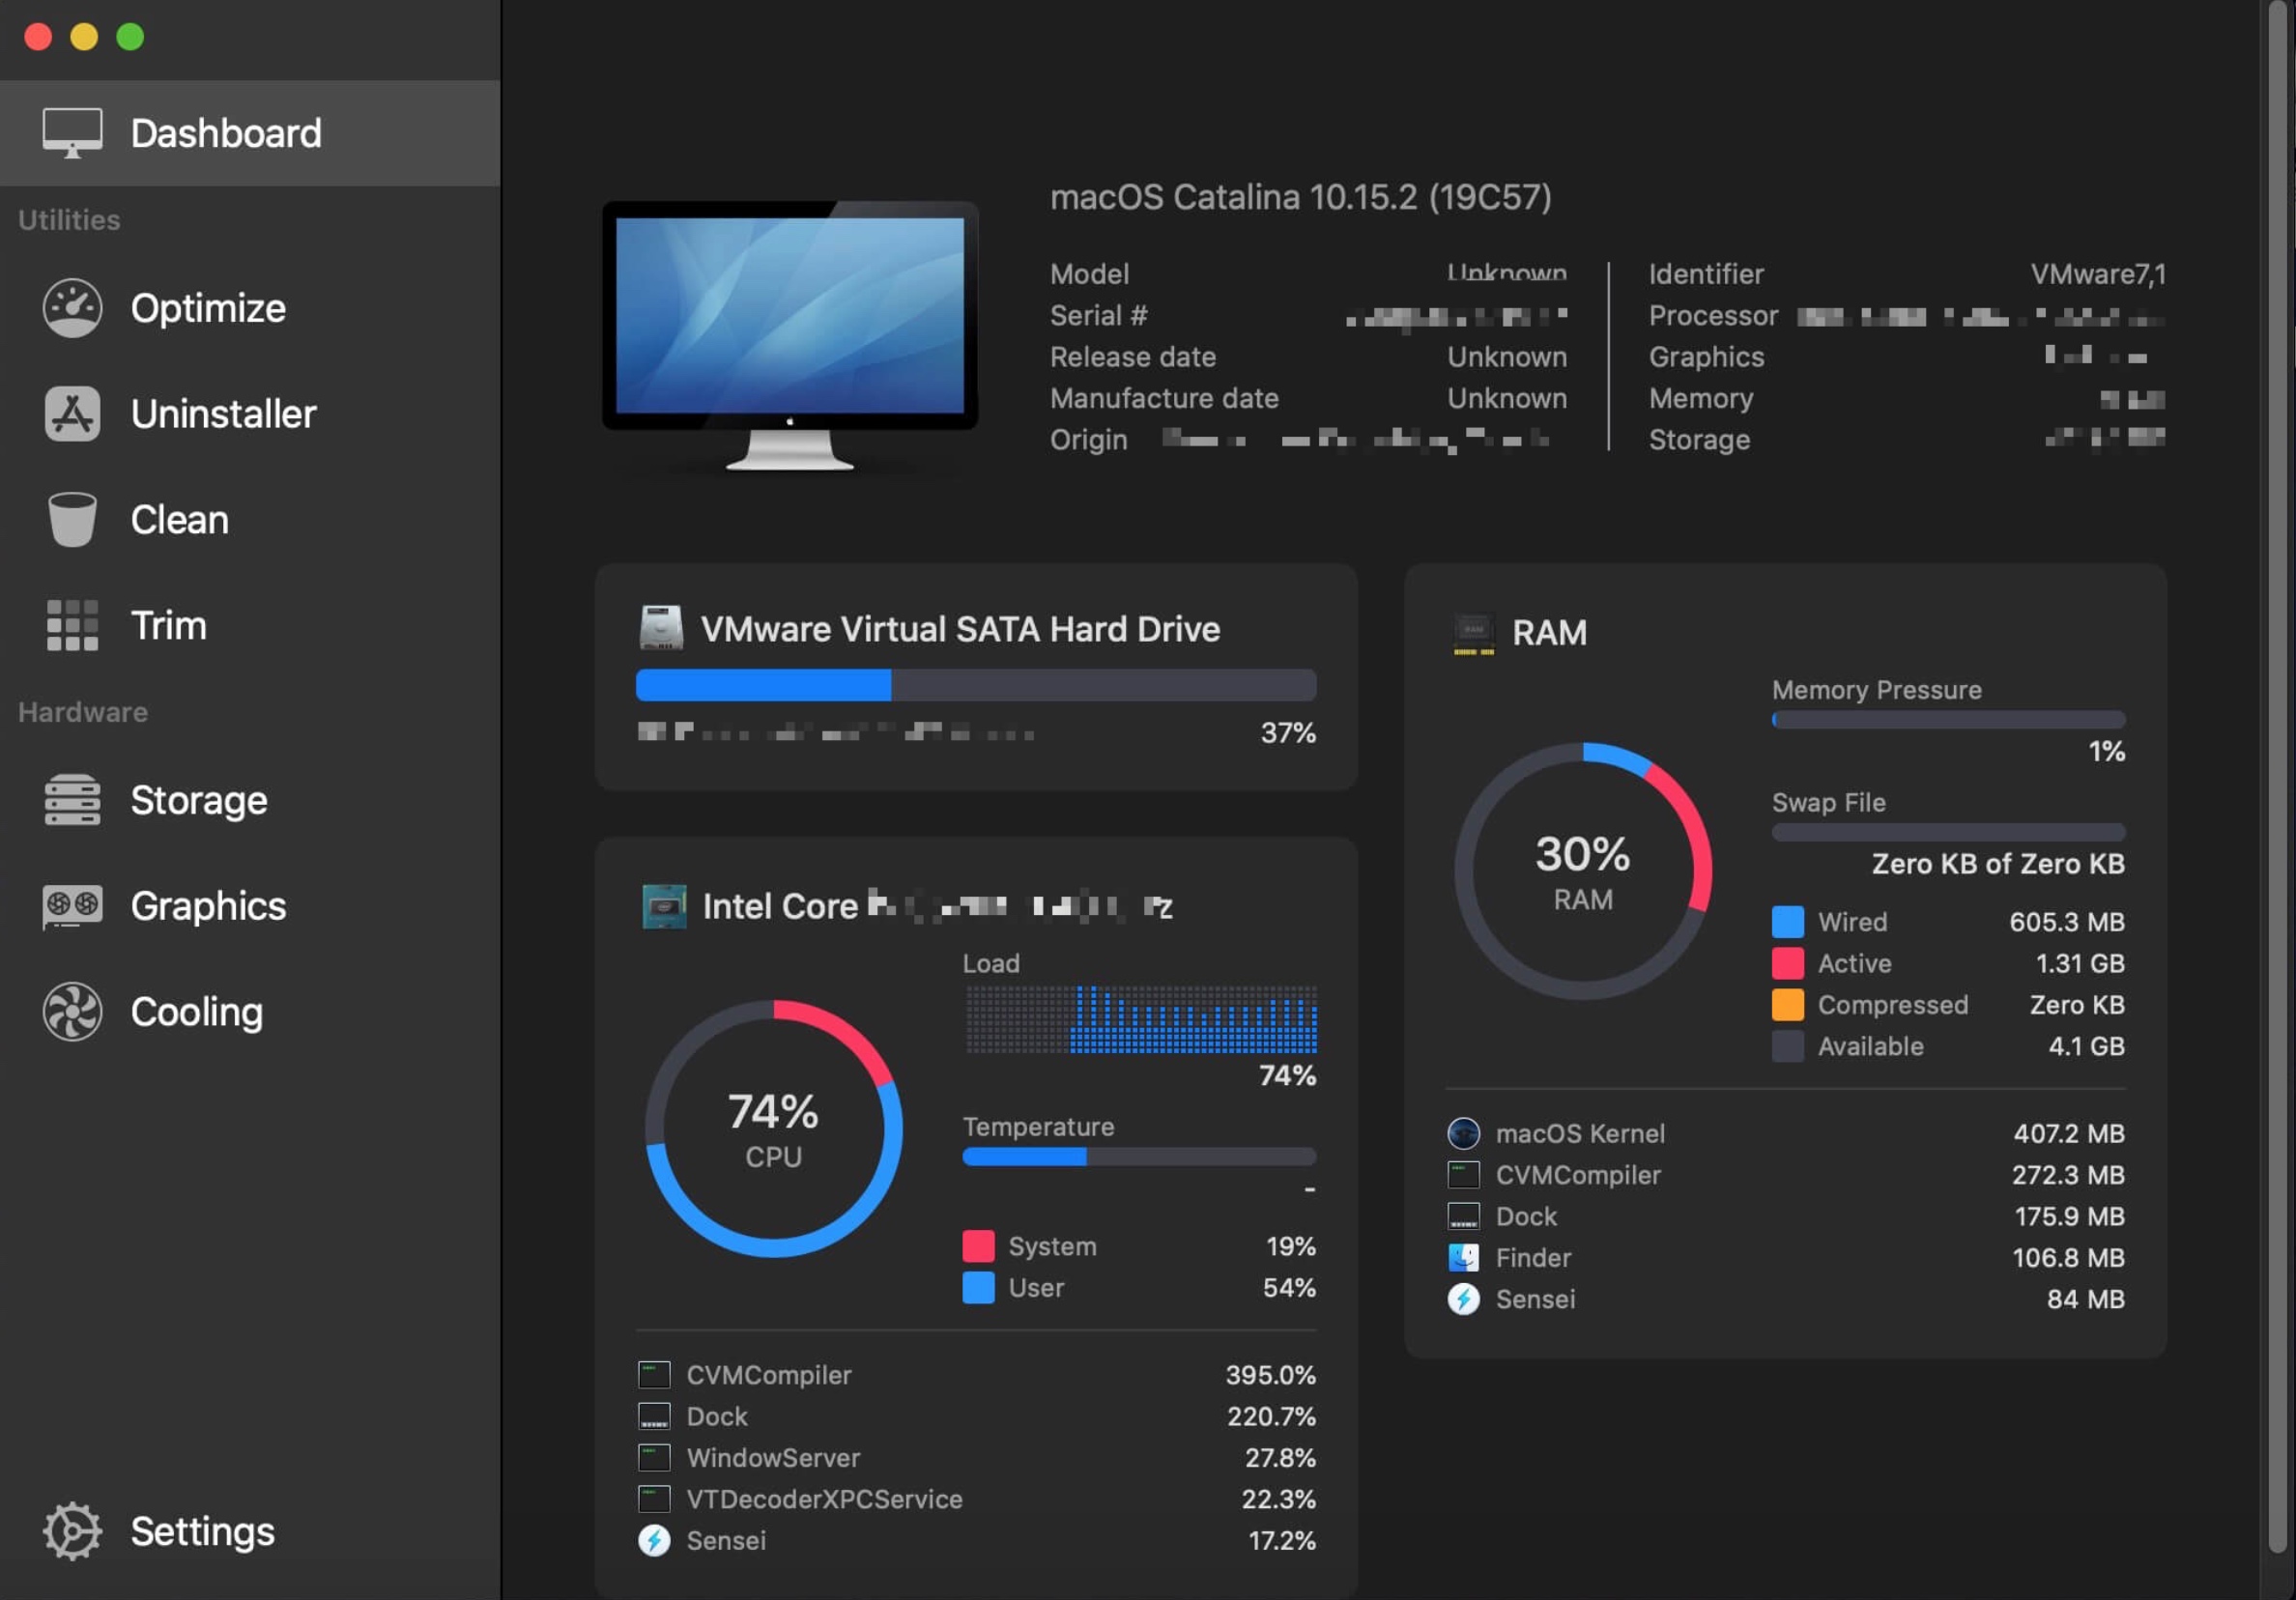
Task: Open the Cooling hardware page
Action: pyautogui.click(x=197, y=1011)
